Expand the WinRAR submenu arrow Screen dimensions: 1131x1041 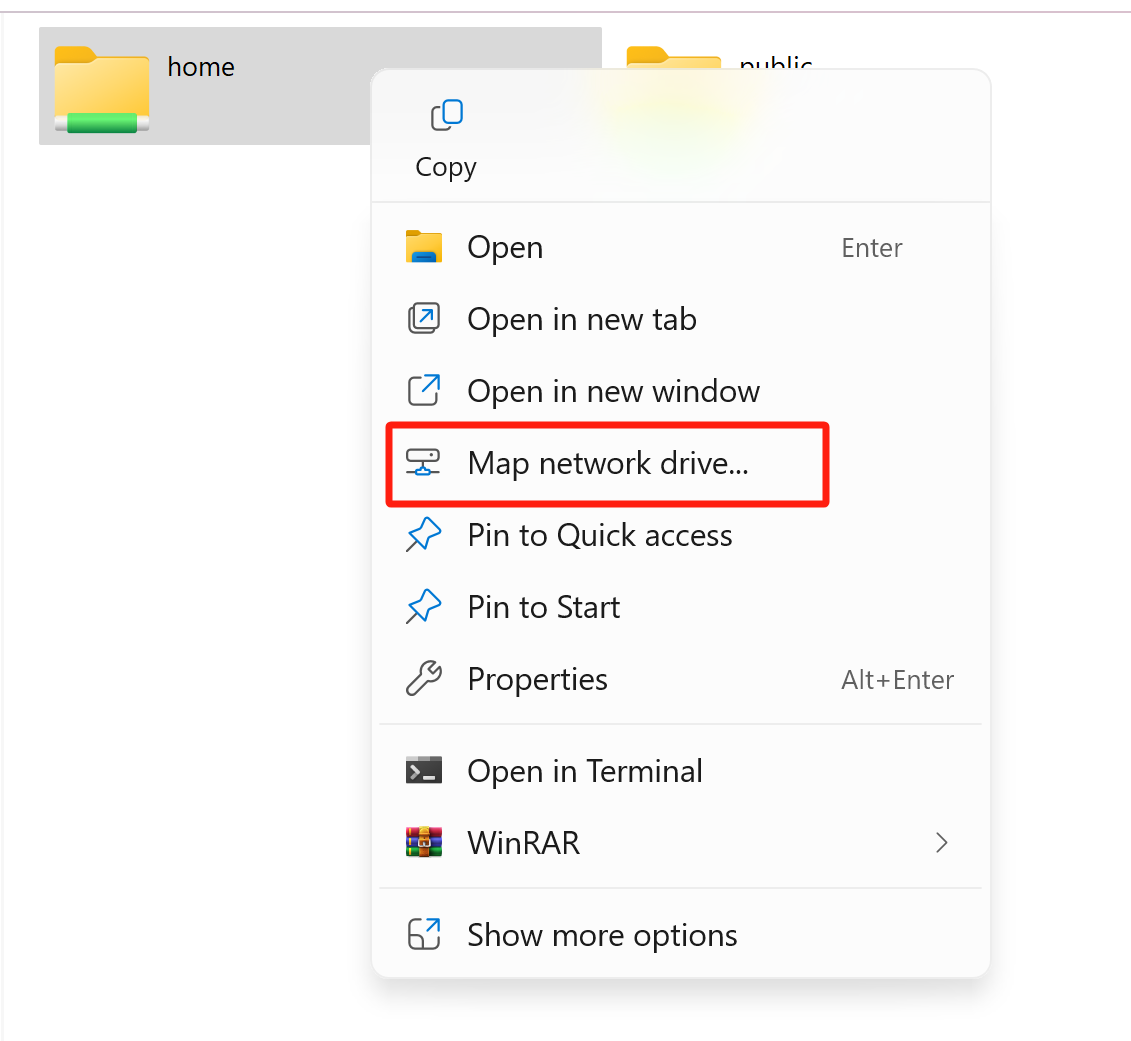[x=941, y=843]
